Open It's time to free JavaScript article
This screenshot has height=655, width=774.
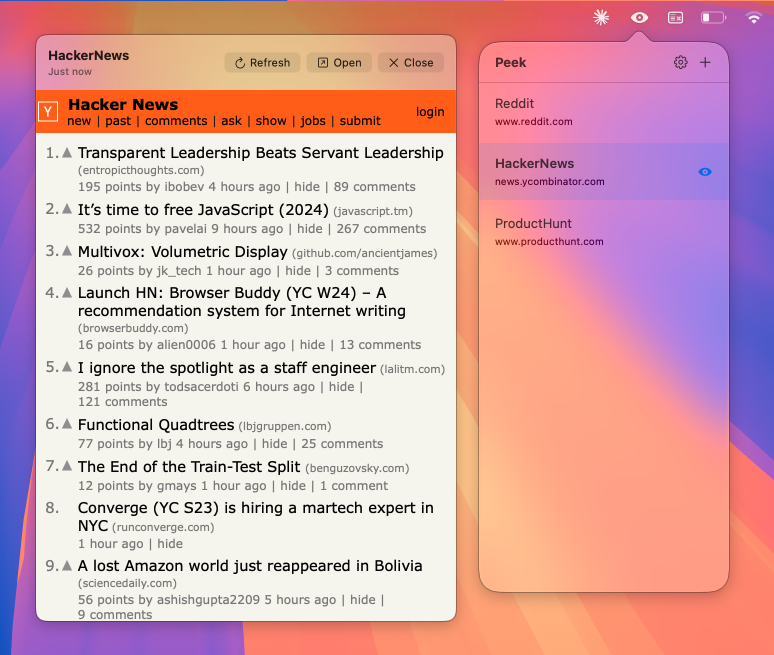203,210
